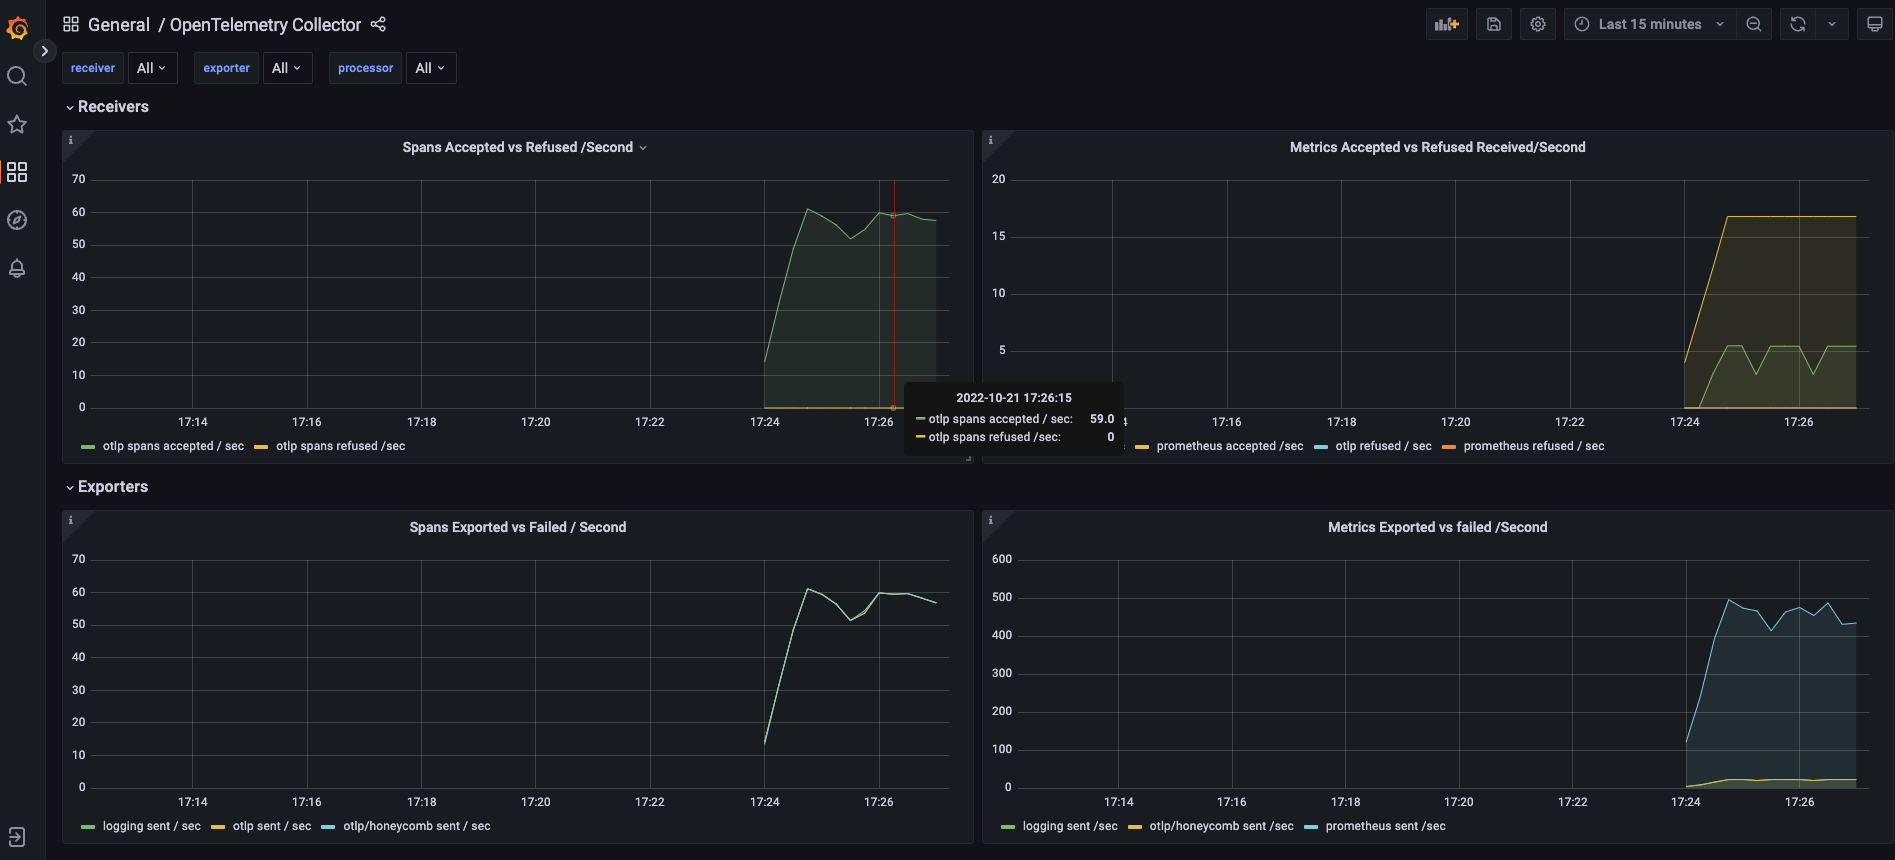Open the search dashboards icon
The width and height of the screenshot is (1895, 860).
[x=17, y=76]
